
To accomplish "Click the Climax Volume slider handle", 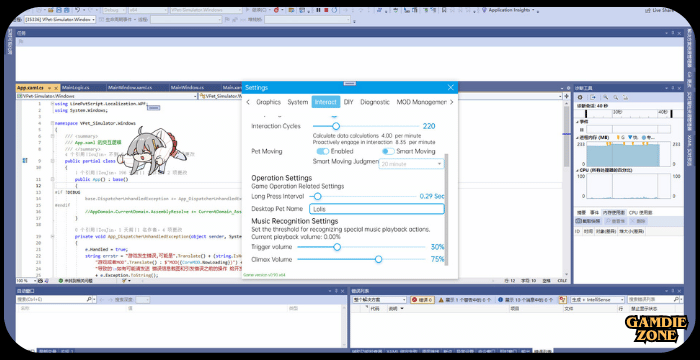I will (379, 260).
